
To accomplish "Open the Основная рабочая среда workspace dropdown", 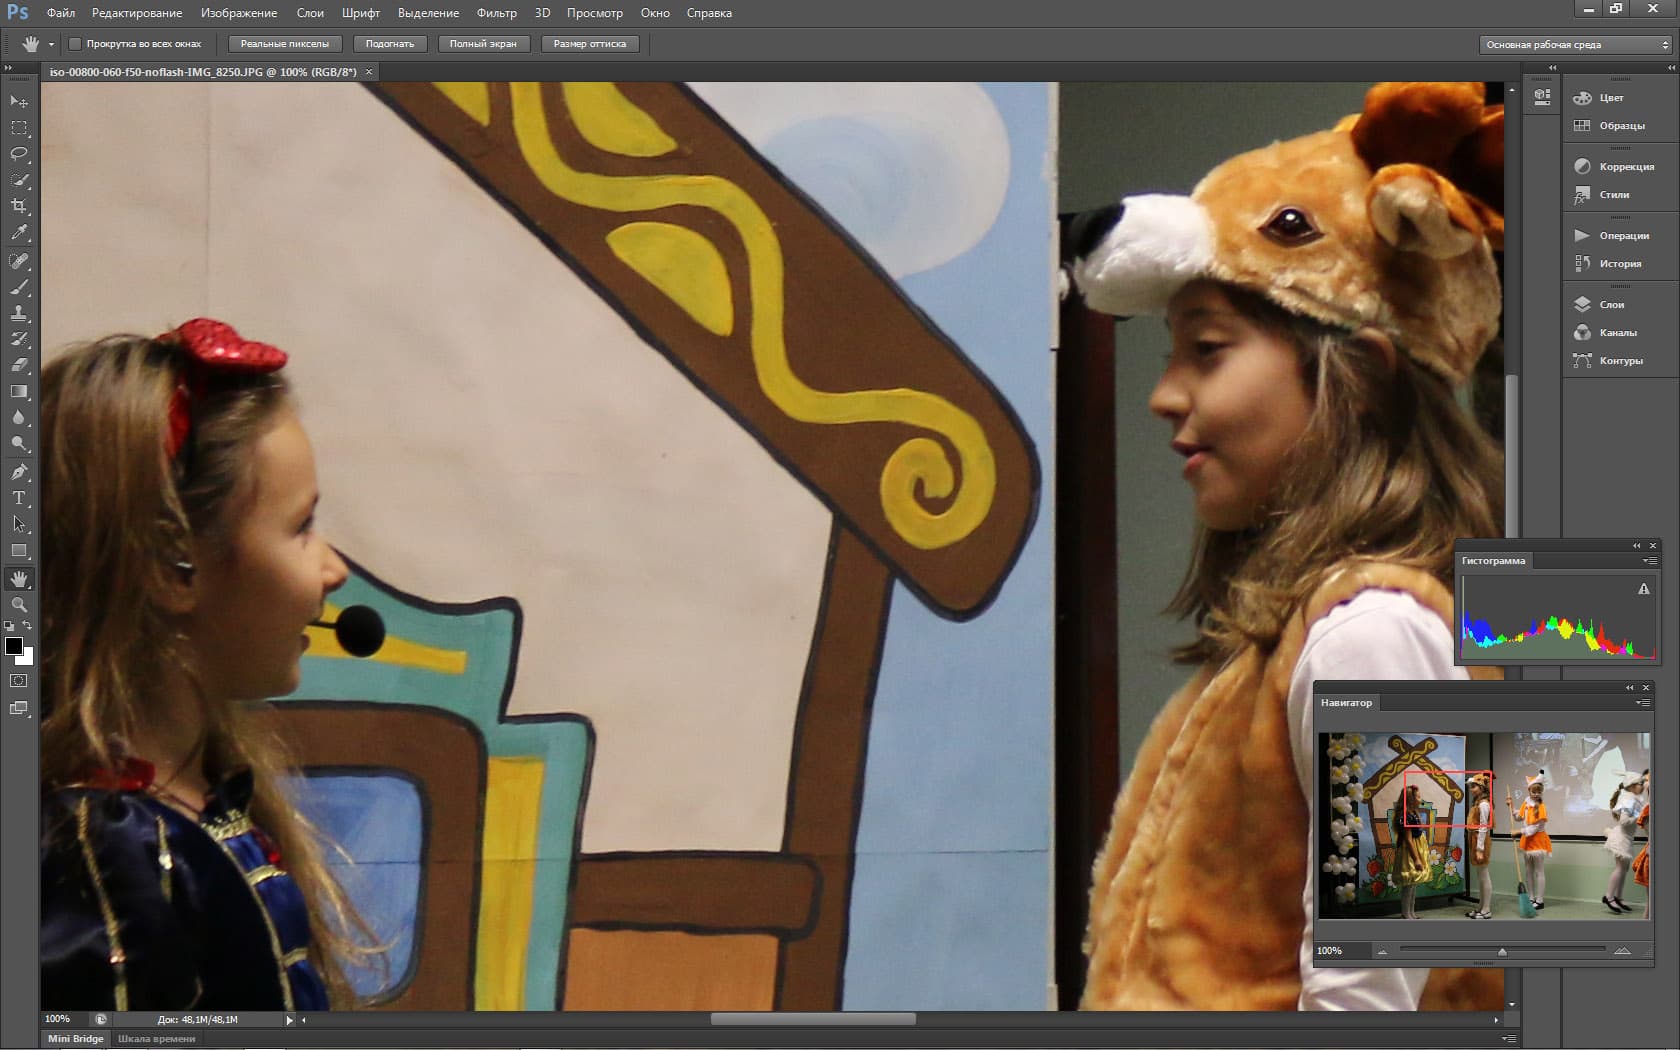I will click(1576, 44).
